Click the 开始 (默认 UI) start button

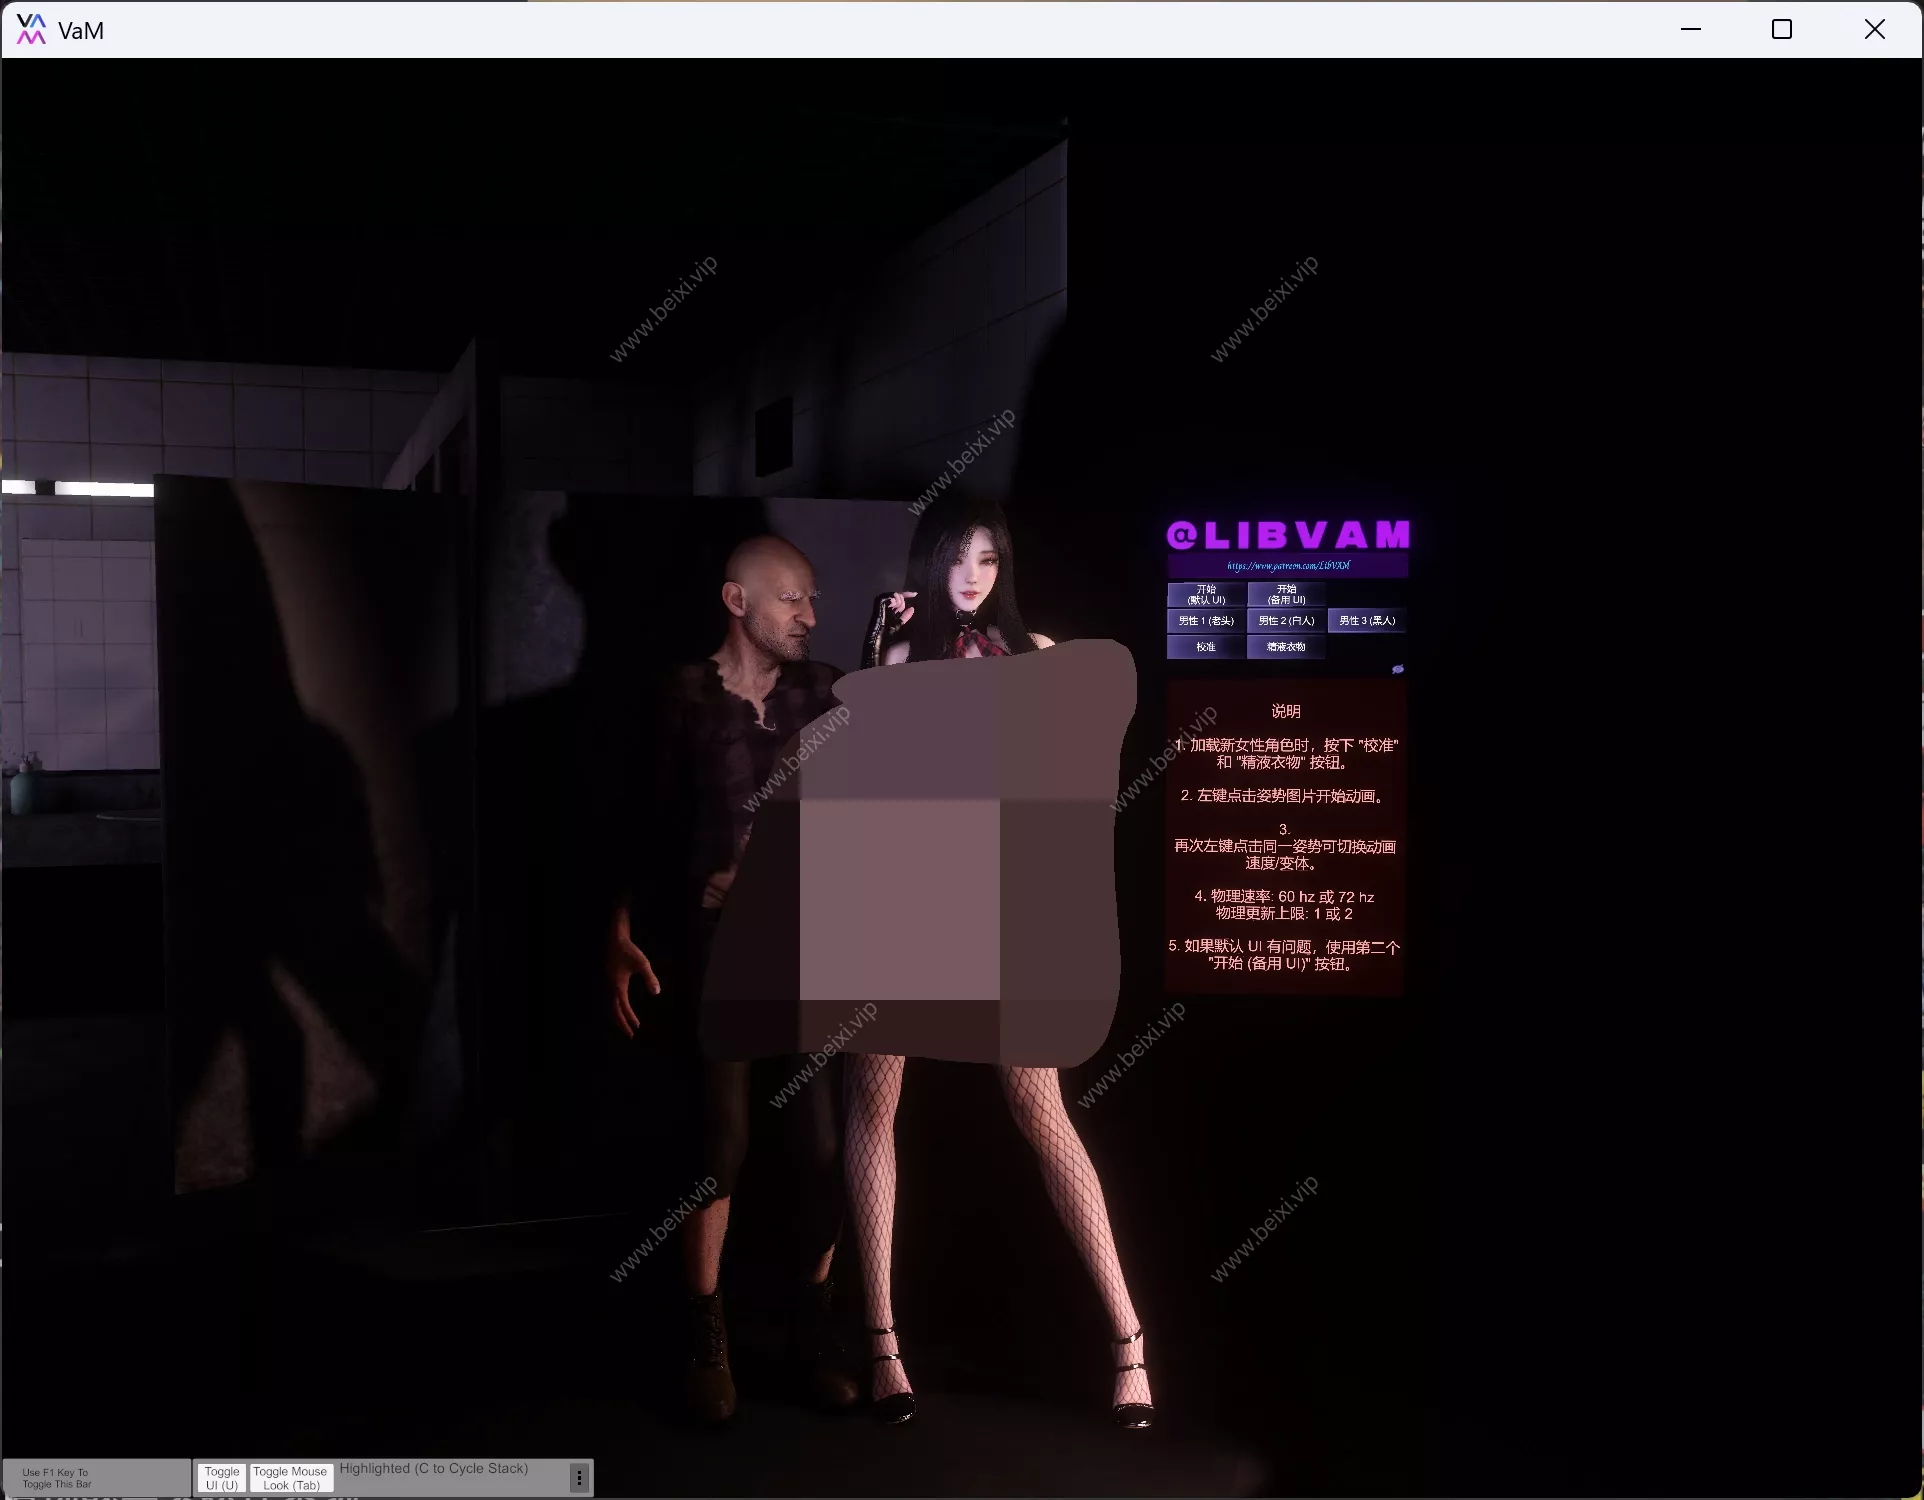point(1206,594)
